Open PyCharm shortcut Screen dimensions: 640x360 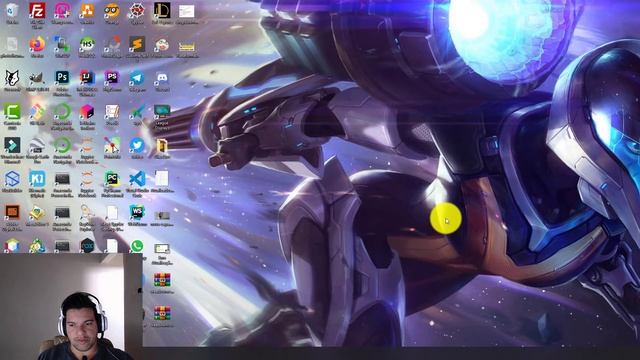point(112,179)
